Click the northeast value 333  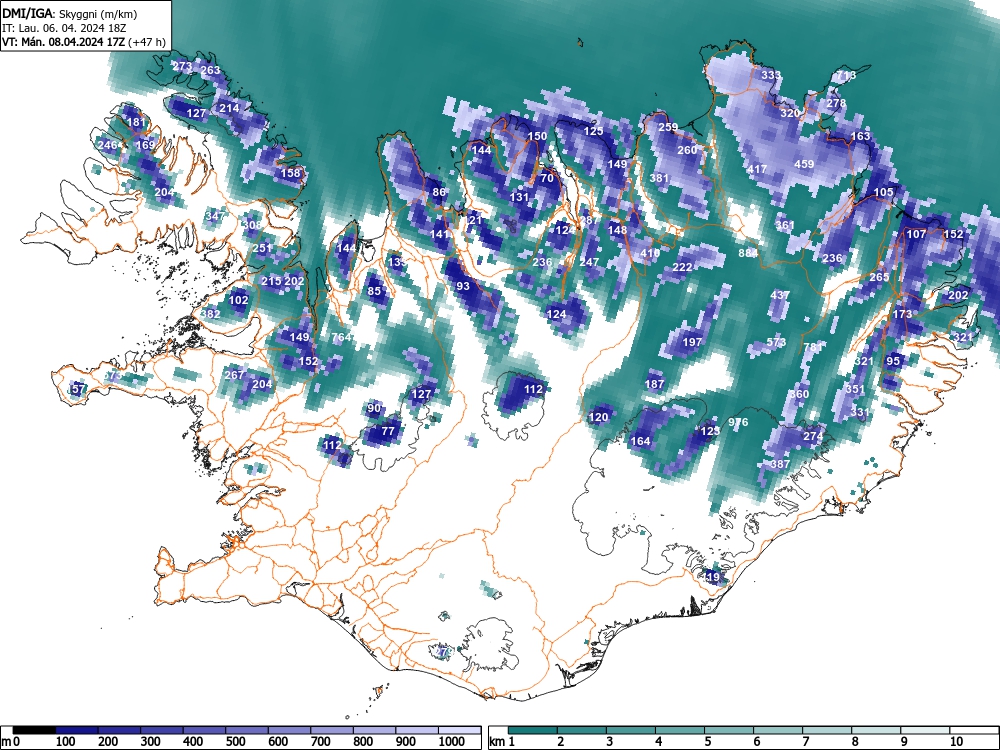click(771, 75)
